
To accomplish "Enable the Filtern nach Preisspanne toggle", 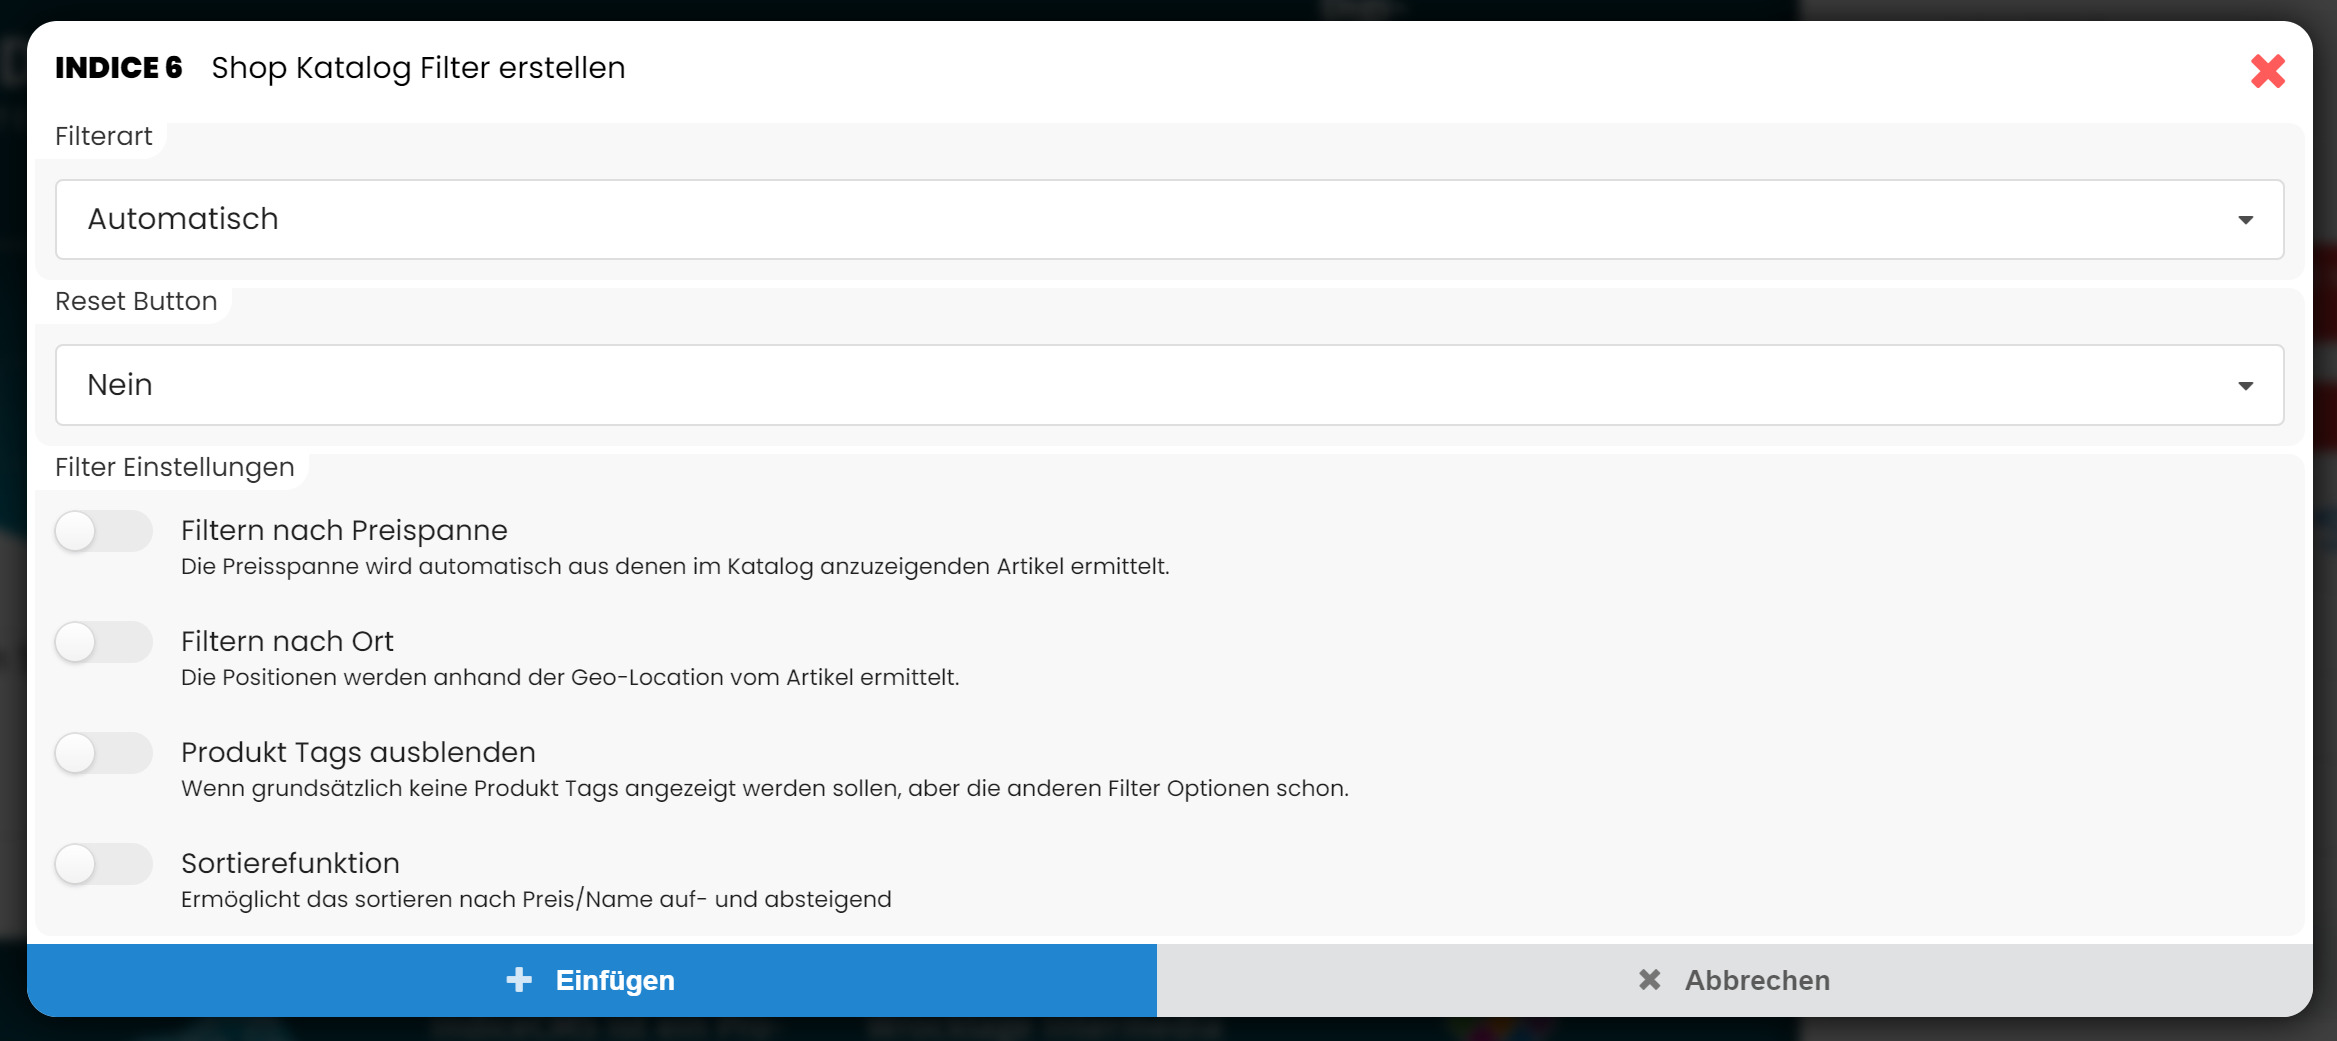I will tap(104, 531).
